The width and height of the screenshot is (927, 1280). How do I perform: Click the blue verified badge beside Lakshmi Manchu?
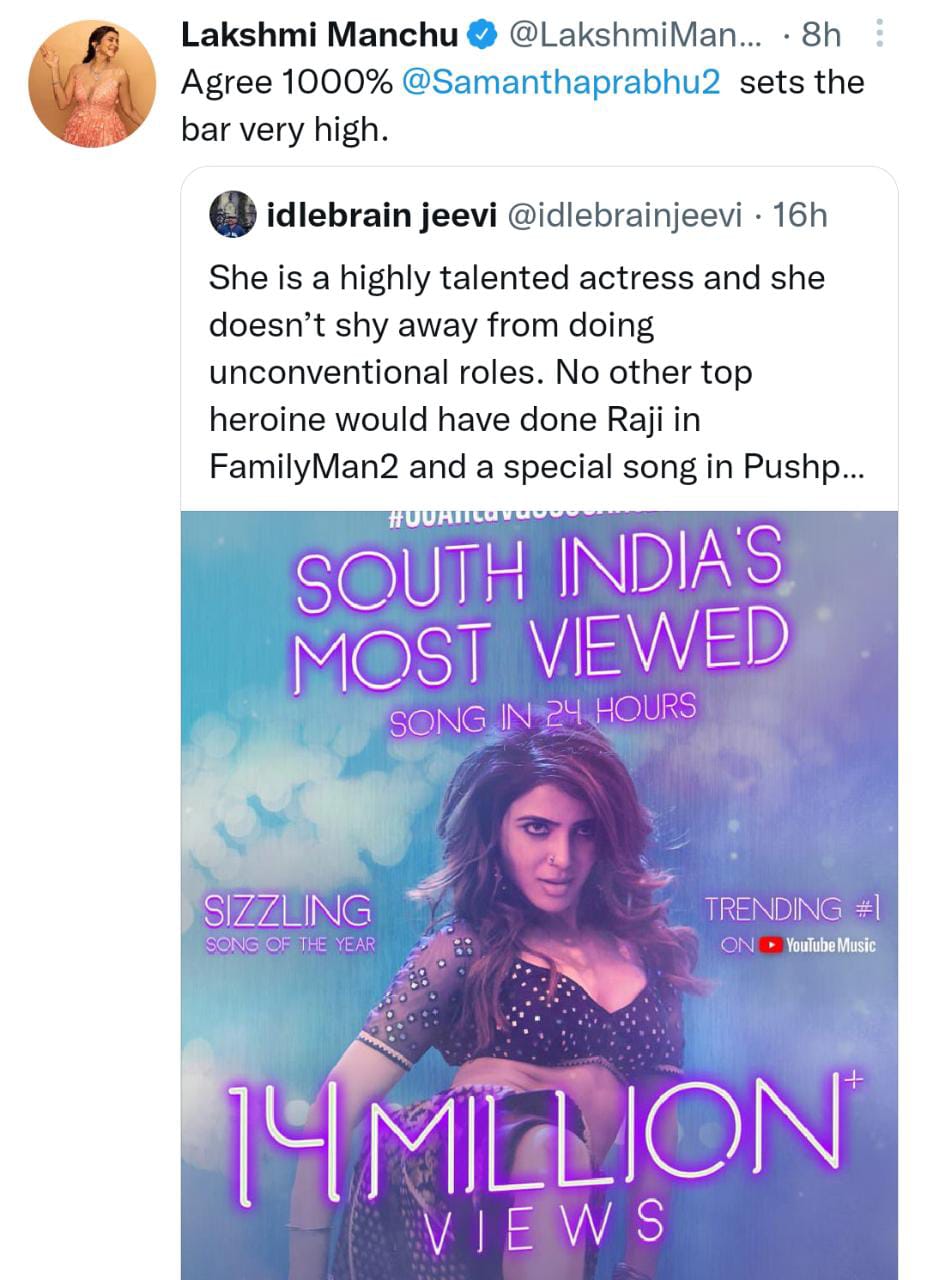click(x=483, y=37)
